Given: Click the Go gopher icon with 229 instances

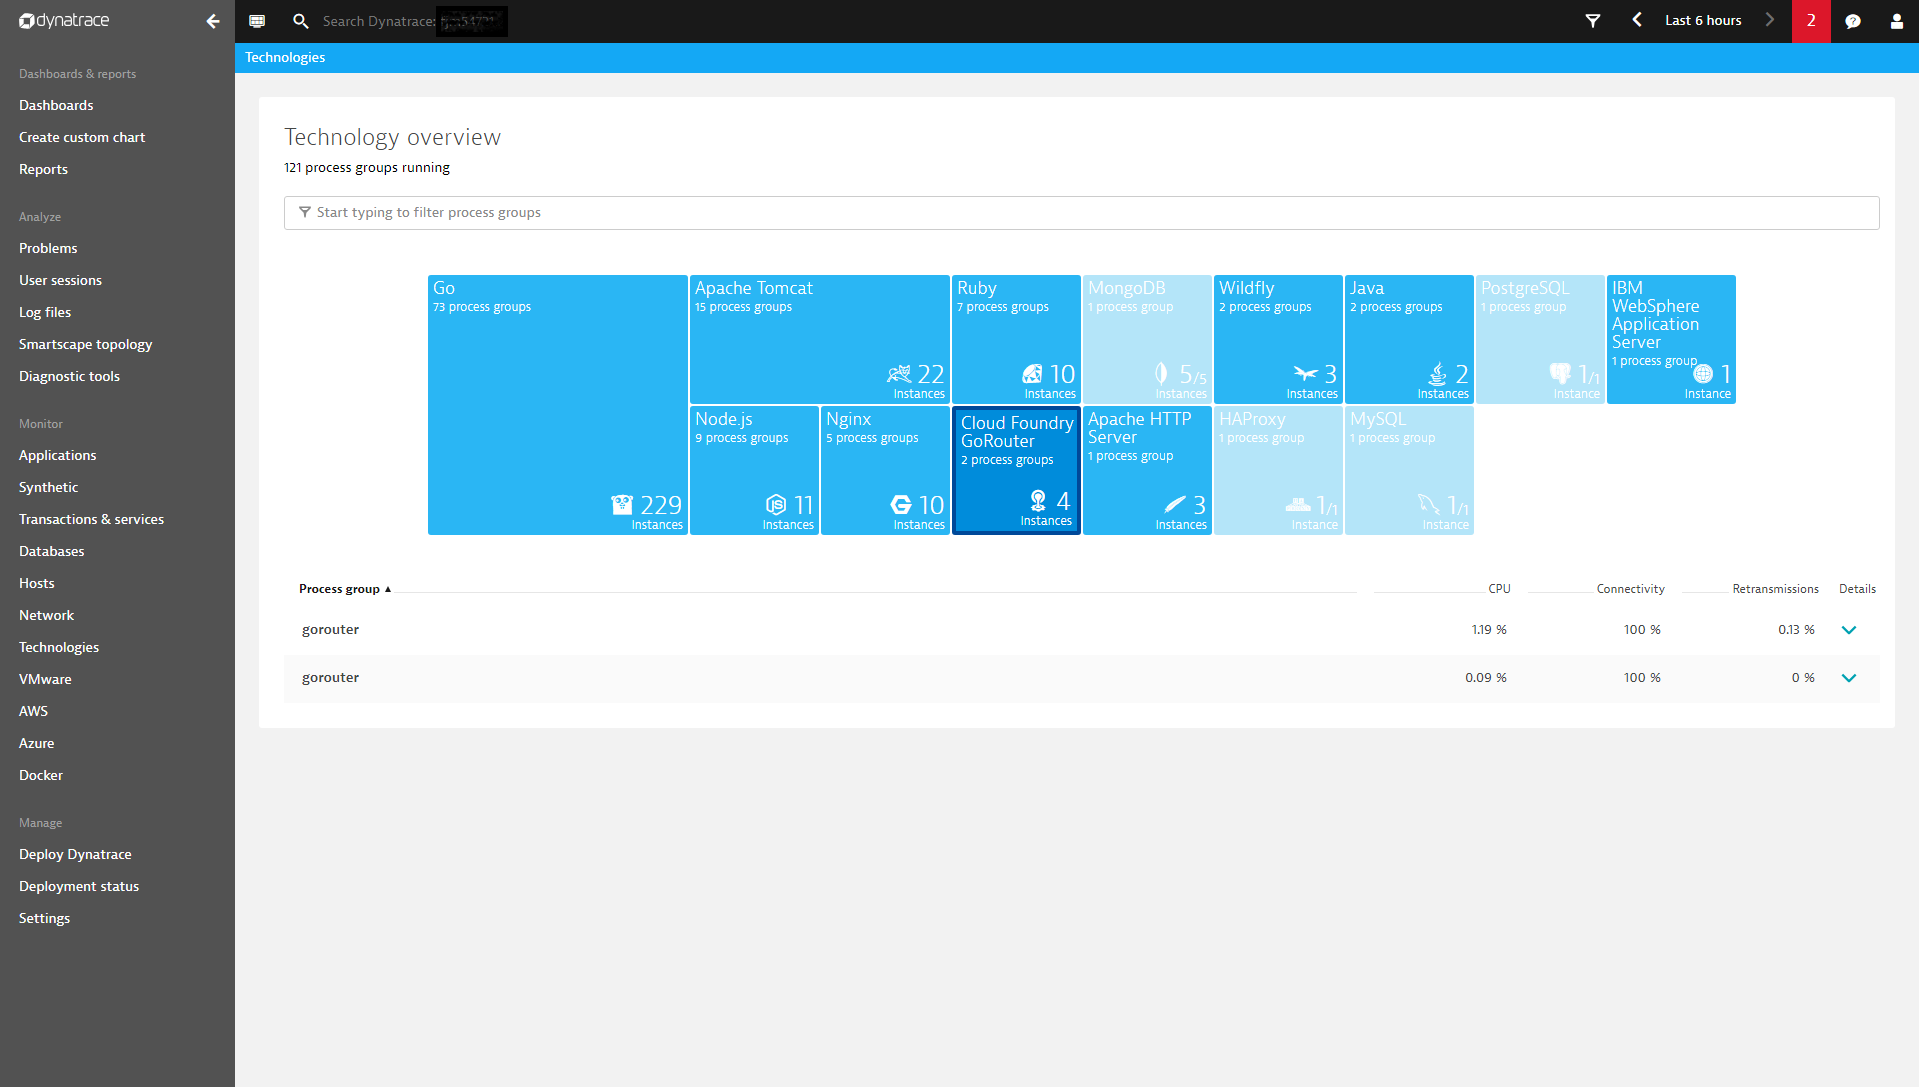Looking at the screenshot, I should click(x=622, y=505).
